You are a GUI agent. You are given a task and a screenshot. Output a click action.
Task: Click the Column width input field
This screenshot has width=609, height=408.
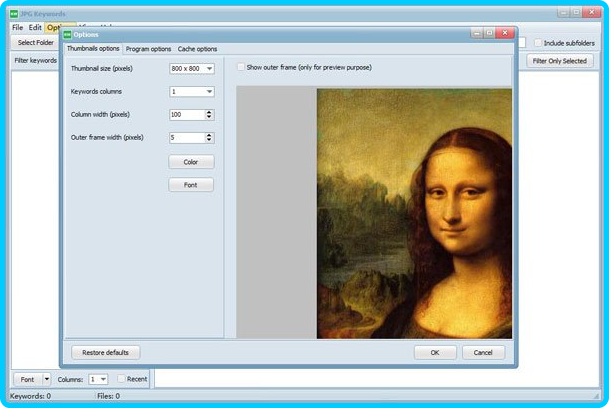(x=187, y=115)
